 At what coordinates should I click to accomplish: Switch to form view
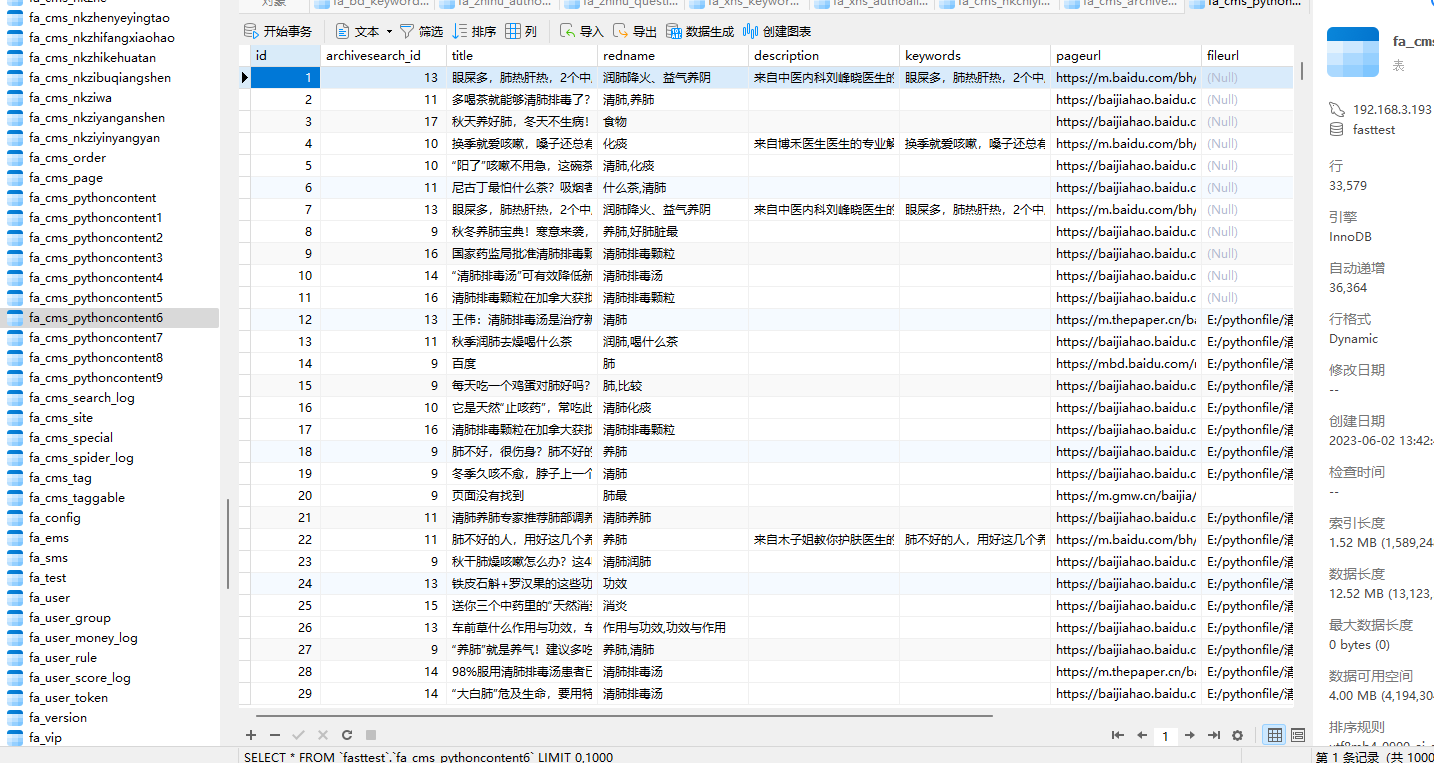click(1296, 735)
